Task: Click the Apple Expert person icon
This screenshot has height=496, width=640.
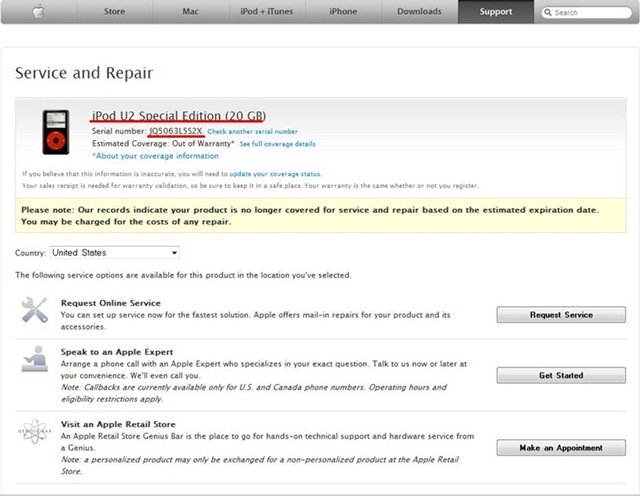Action: click(x=35, y=358)
